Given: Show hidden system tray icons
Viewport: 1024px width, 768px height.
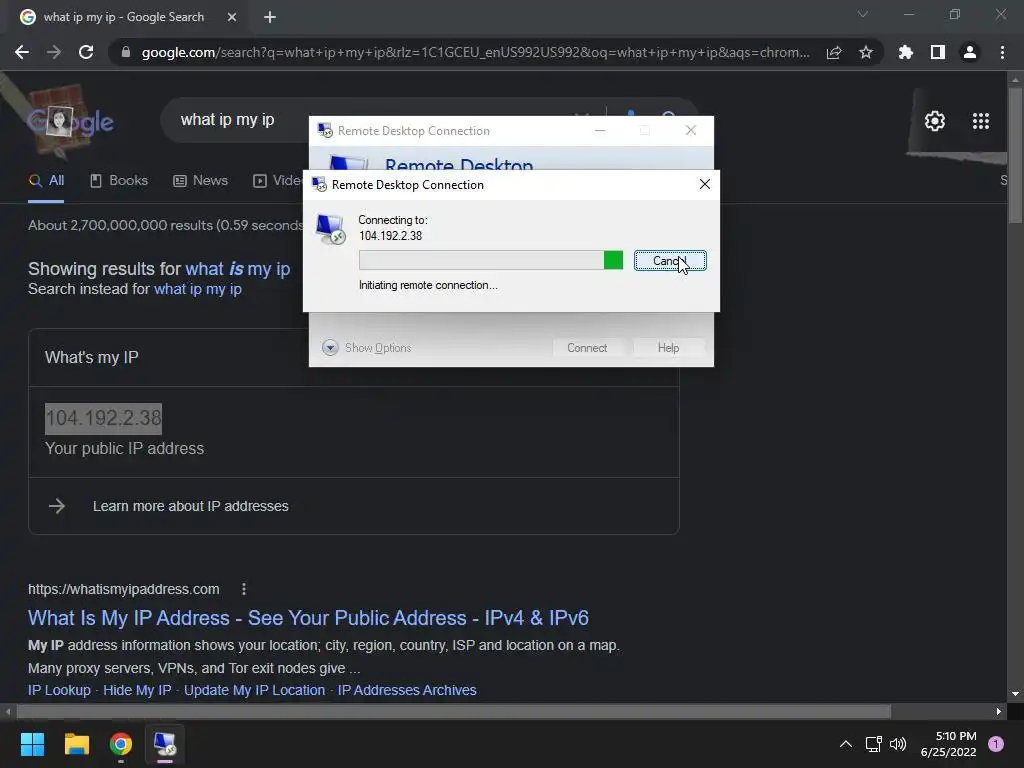Looking at the screenshot, I should click(845, 744).
